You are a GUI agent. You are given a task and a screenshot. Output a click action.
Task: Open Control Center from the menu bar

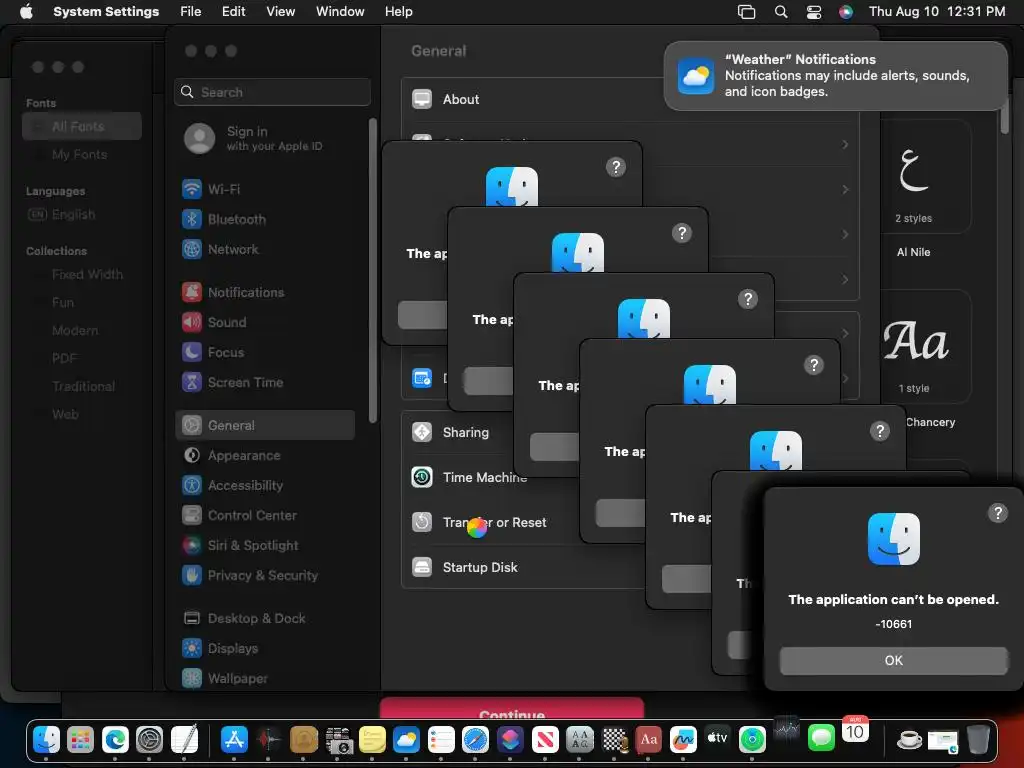click(x=814, y=12)
